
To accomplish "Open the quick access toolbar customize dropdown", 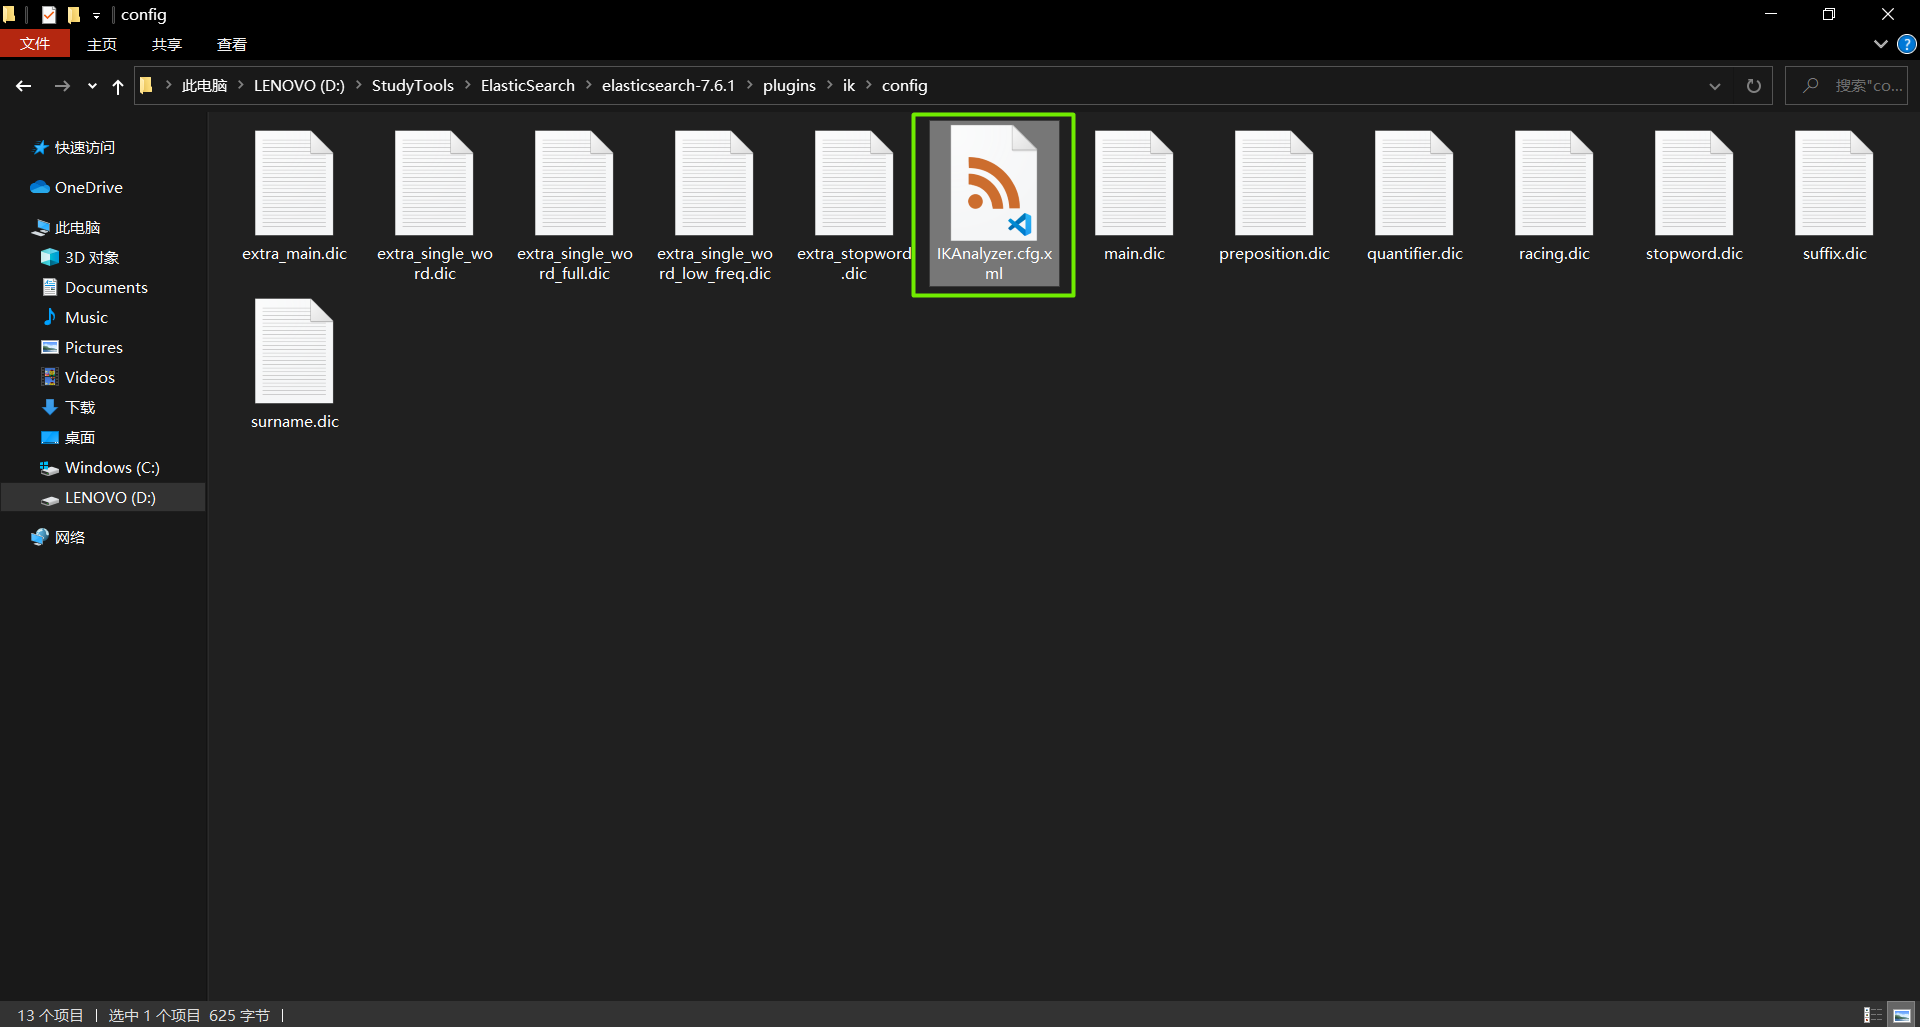I will click(97, 15).
